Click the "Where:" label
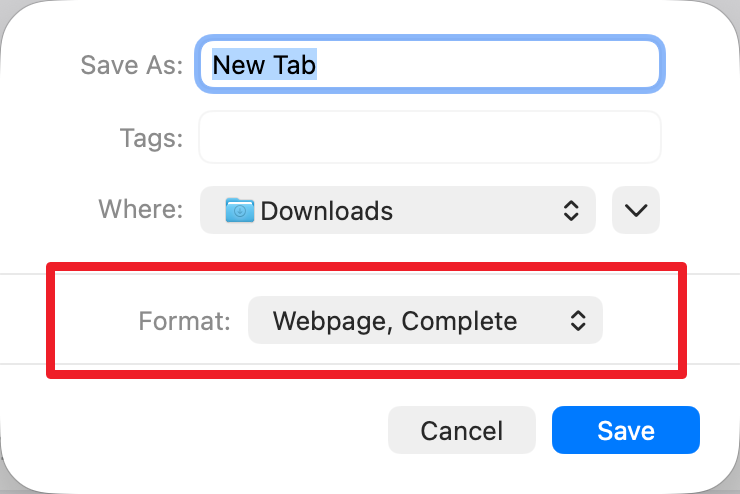This screenshot has width=740, height=494. click(141, 210)
